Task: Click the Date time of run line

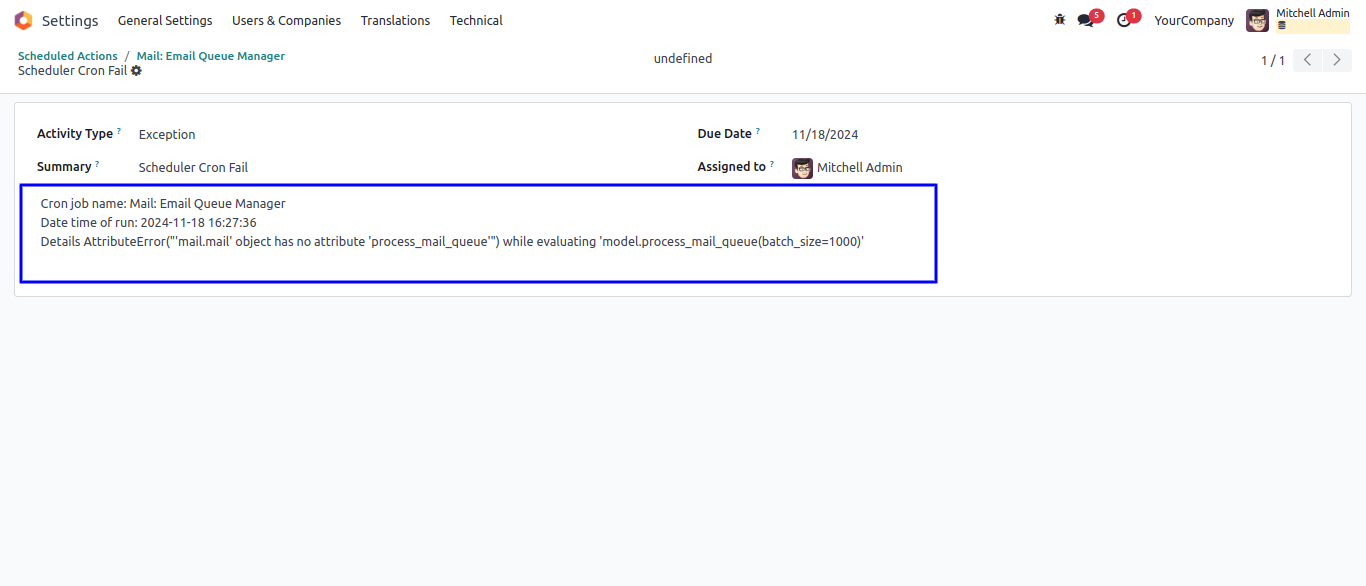Action: pyautogui.click(x=149, y=223)
